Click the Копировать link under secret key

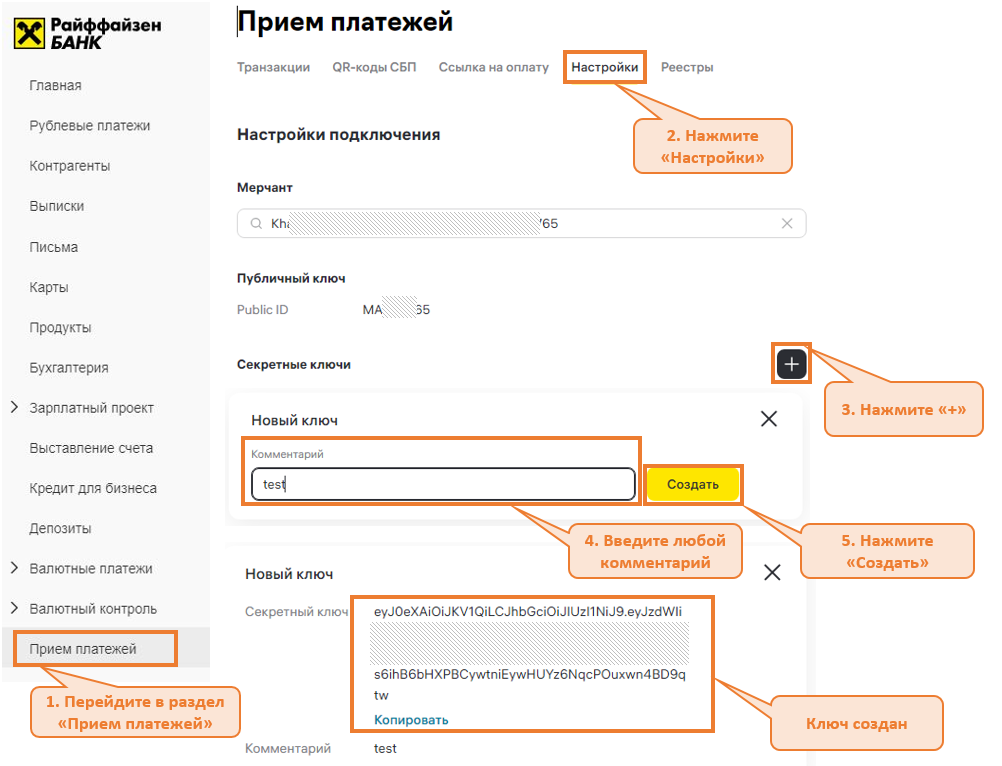[x=411, y=720]
